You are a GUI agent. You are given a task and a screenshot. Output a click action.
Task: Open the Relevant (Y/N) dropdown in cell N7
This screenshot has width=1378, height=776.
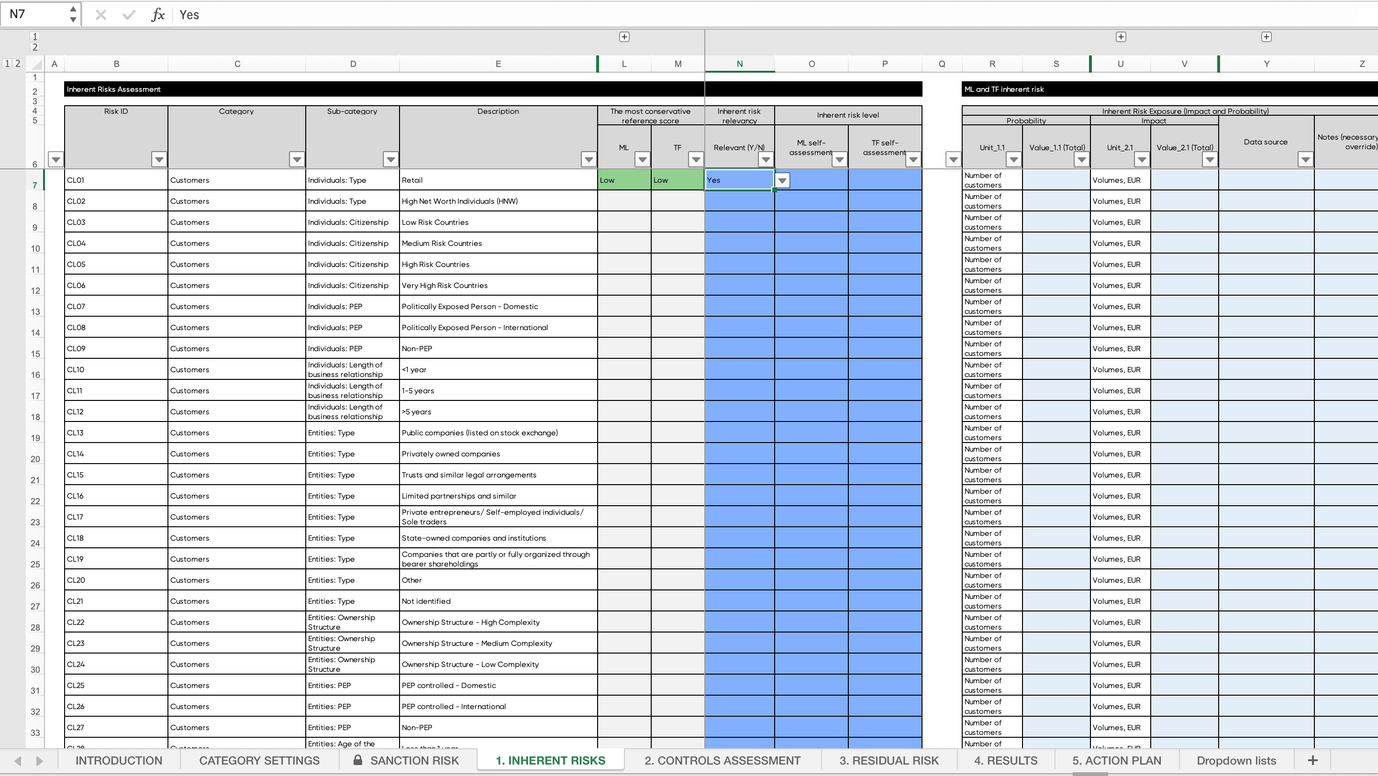(x=782, y=179)
